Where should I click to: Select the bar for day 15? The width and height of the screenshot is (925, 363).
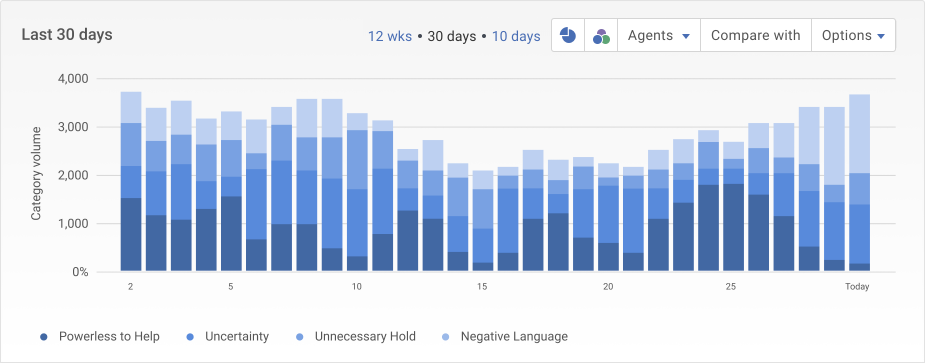(483, 221)
